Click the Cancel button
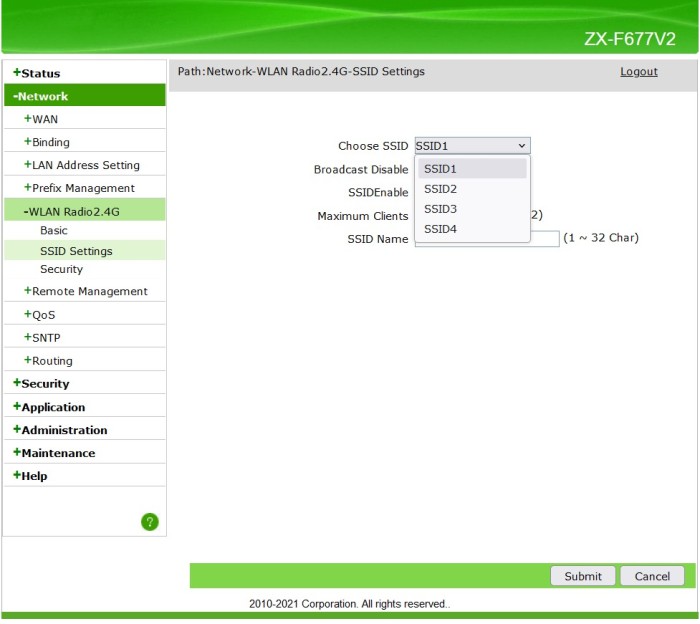Image resolution: width=700 pixels, height=624 pixels. (652, 576)
